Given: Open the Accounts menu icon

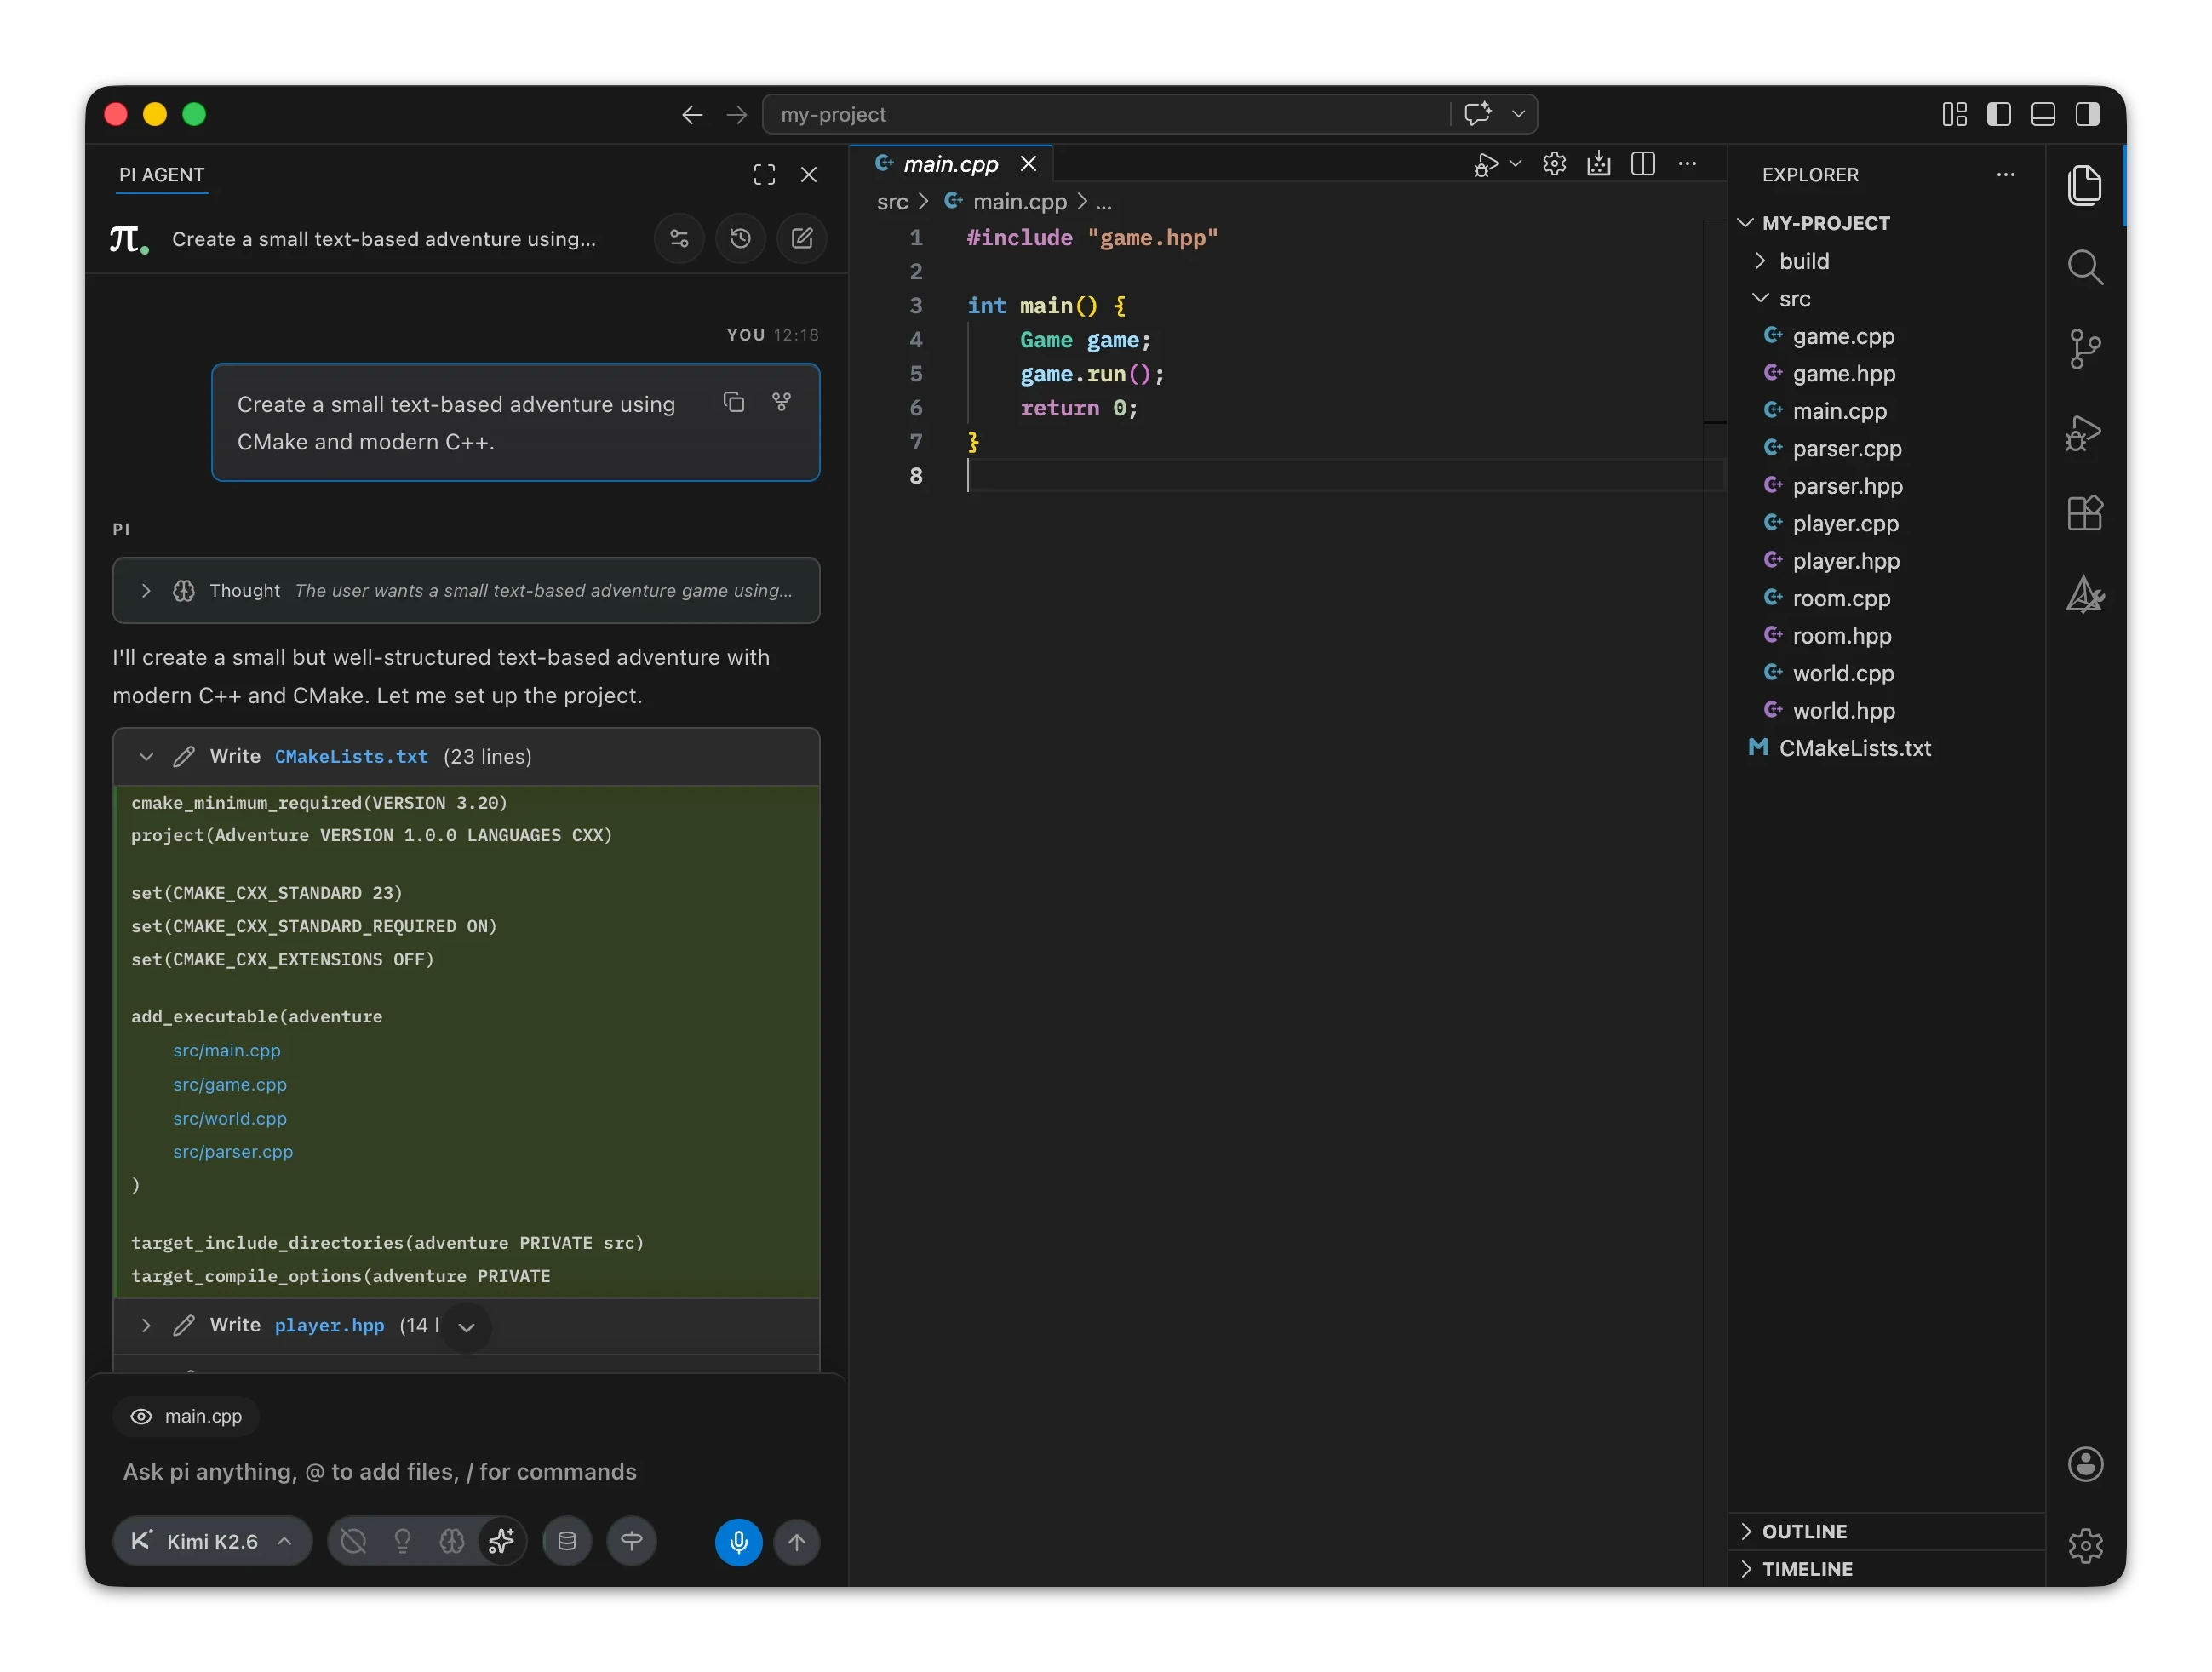Looking at the screenshot, I should pyautogui.click(x=2085, y=1464).
